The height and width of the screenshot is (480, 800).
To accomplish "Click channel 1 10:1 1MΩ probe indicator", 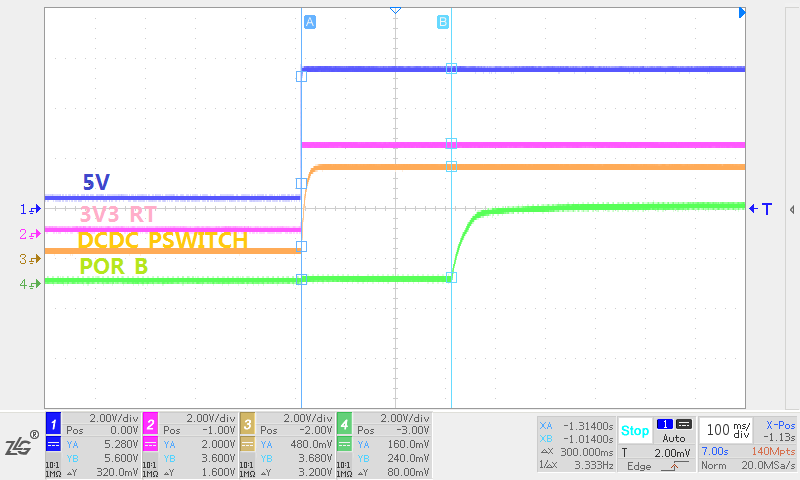I will tap(54, 469).
